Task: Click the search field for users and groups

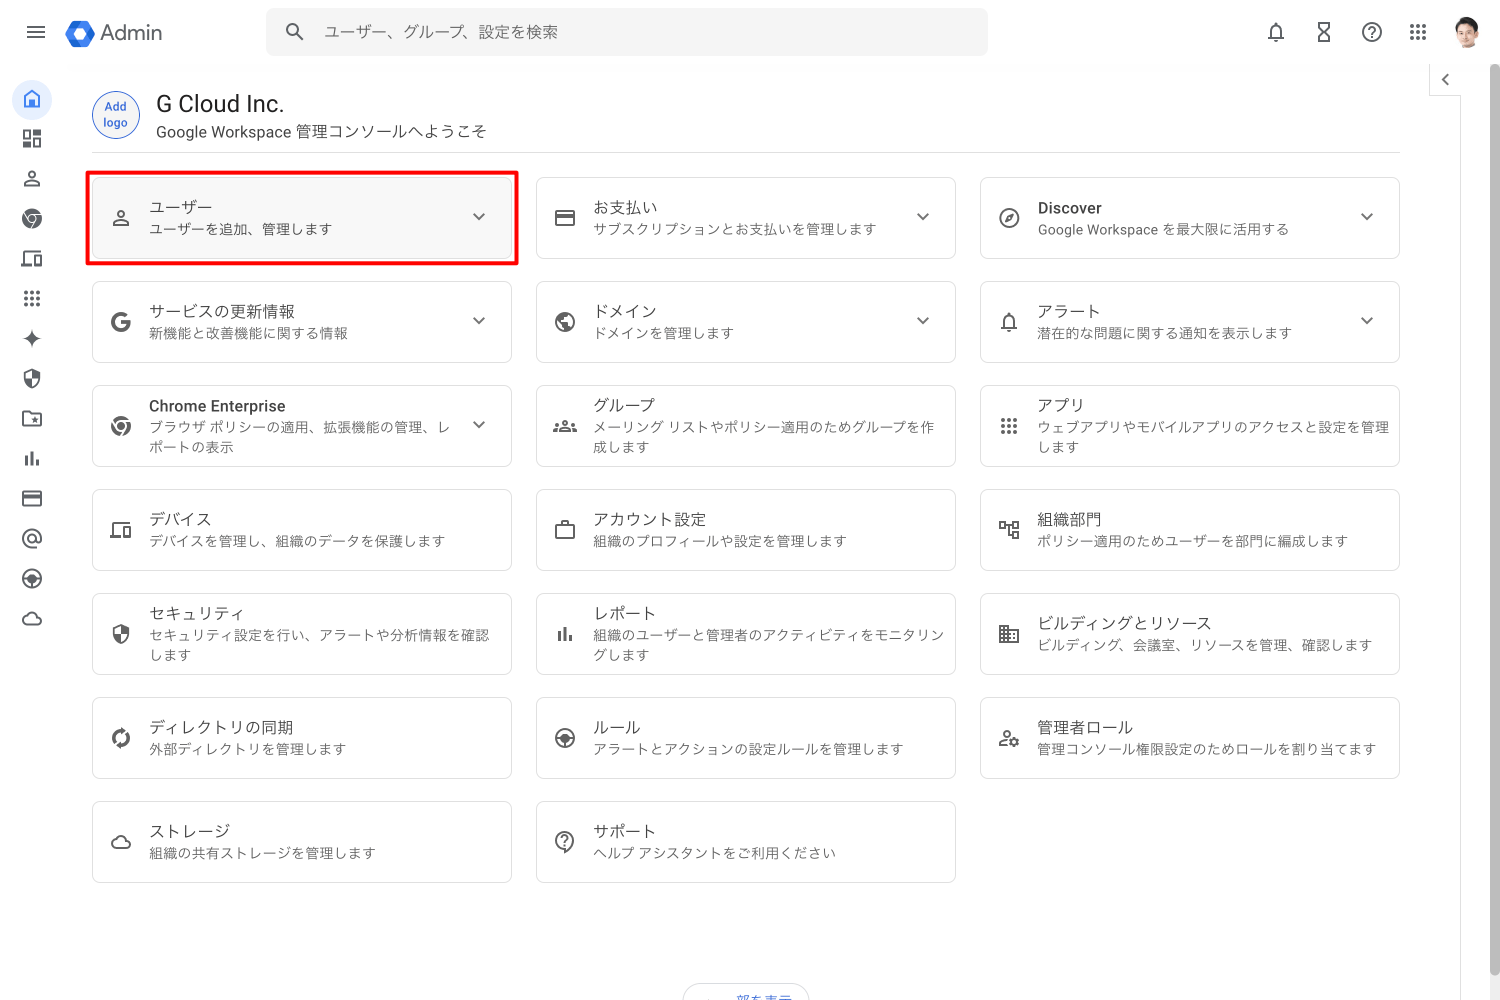Action: click(627, 32)
